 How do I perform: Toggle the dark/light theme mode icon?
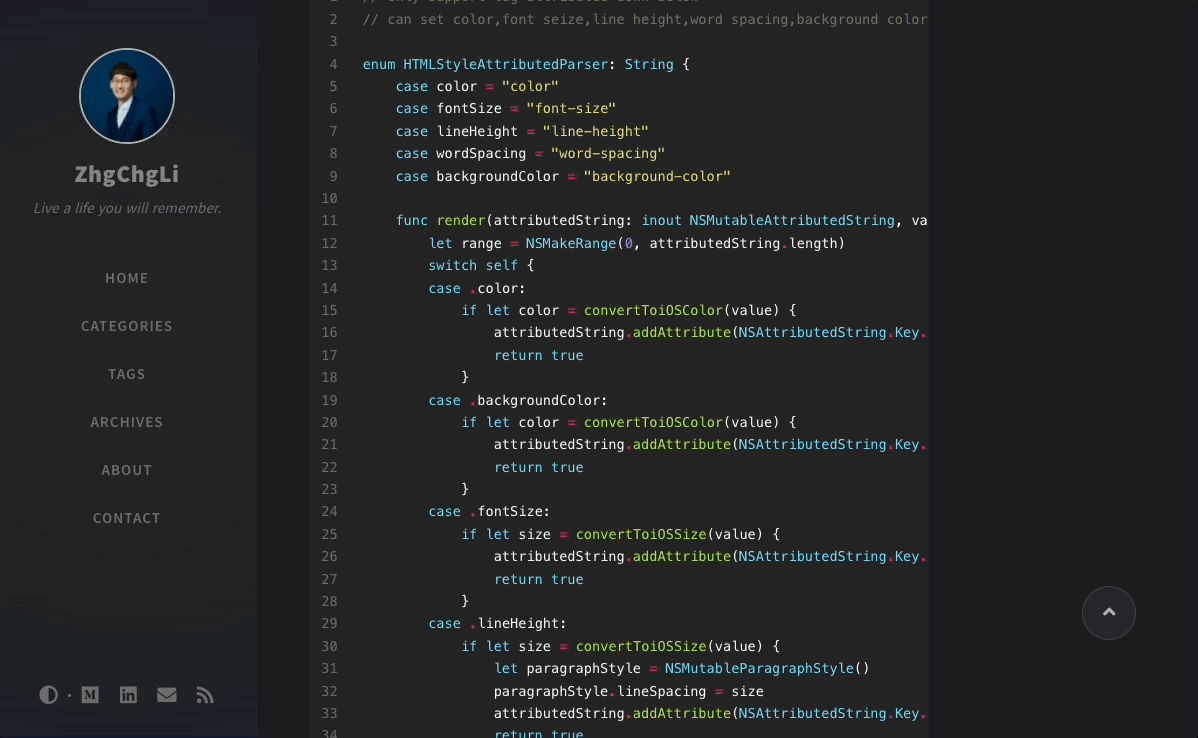point(48,695)
